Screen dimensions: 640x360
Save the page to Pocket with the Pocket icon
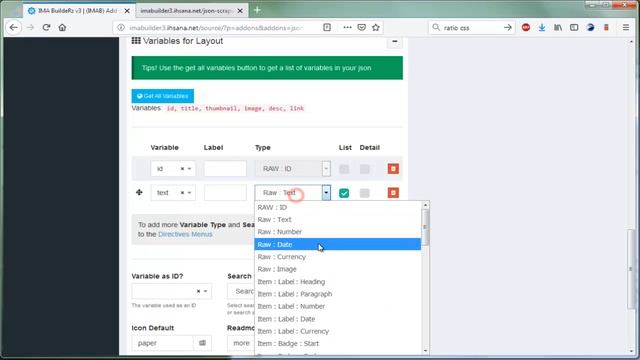(x=362, y=27)
